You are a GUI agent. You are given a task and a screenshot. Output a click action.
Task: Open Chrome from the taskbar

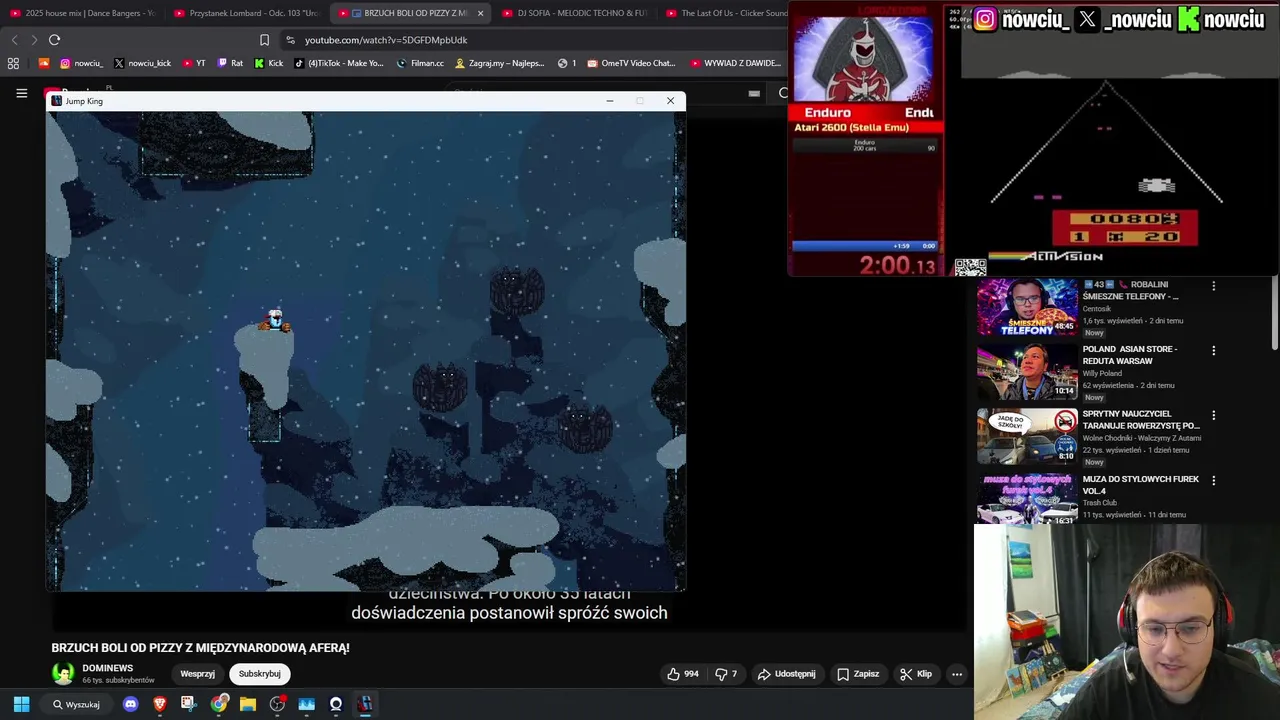[218, 704]
